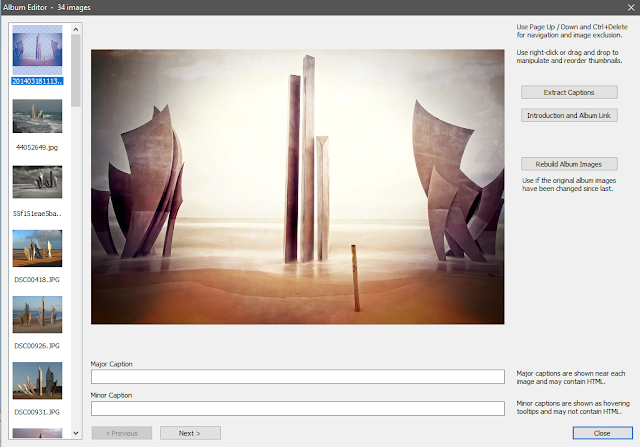
Task: Click the highlighted filename 201403181113..
Action: point(37,81)
